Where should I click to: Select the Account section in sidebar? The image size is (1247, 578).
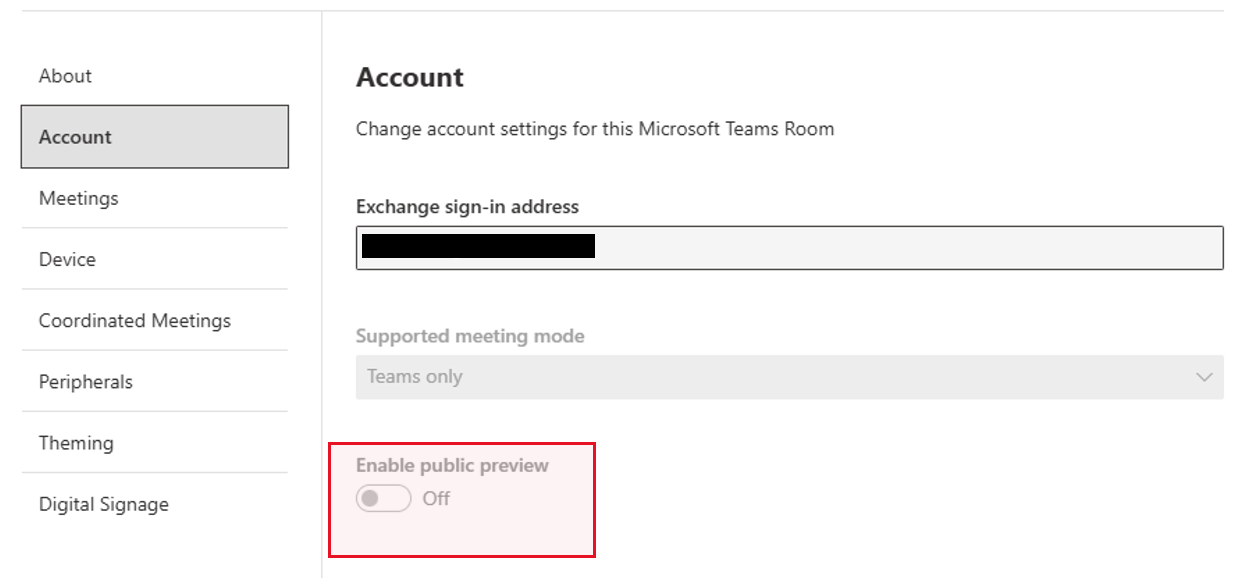154,137
